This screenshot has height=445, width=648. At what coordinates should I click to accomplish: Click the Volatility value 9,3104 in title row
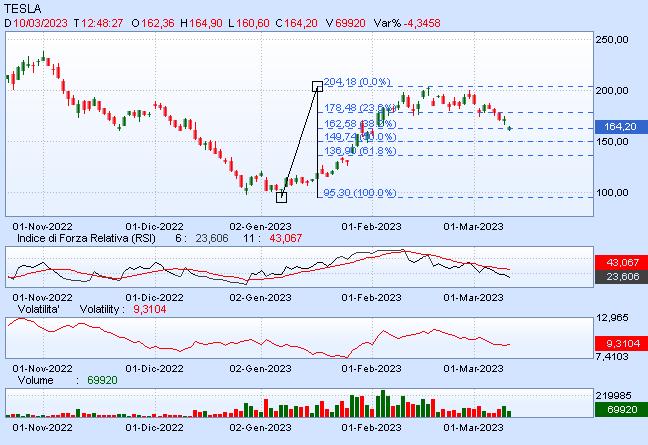150,309
